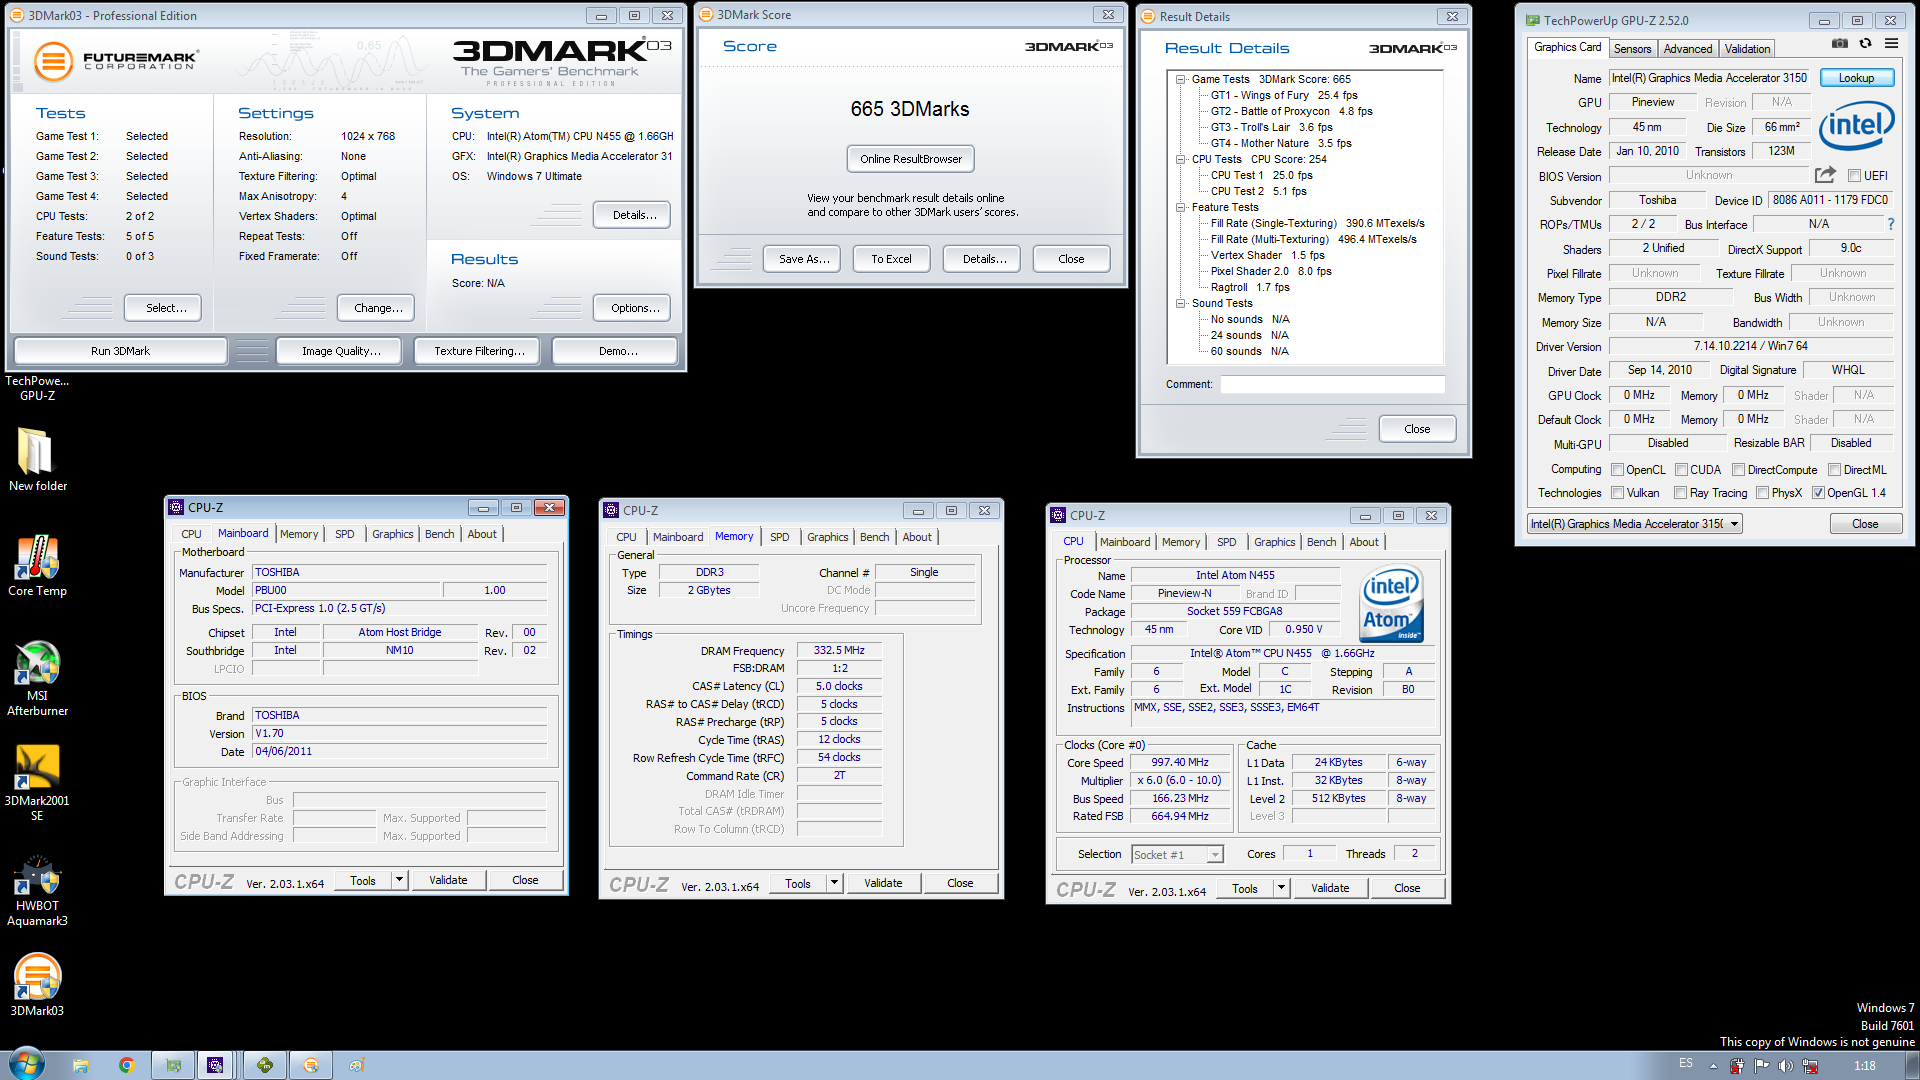Open the Graphics tab in the CPU tab CPU-Z window
1920x1080 pixels.
tap(1274, 542)
